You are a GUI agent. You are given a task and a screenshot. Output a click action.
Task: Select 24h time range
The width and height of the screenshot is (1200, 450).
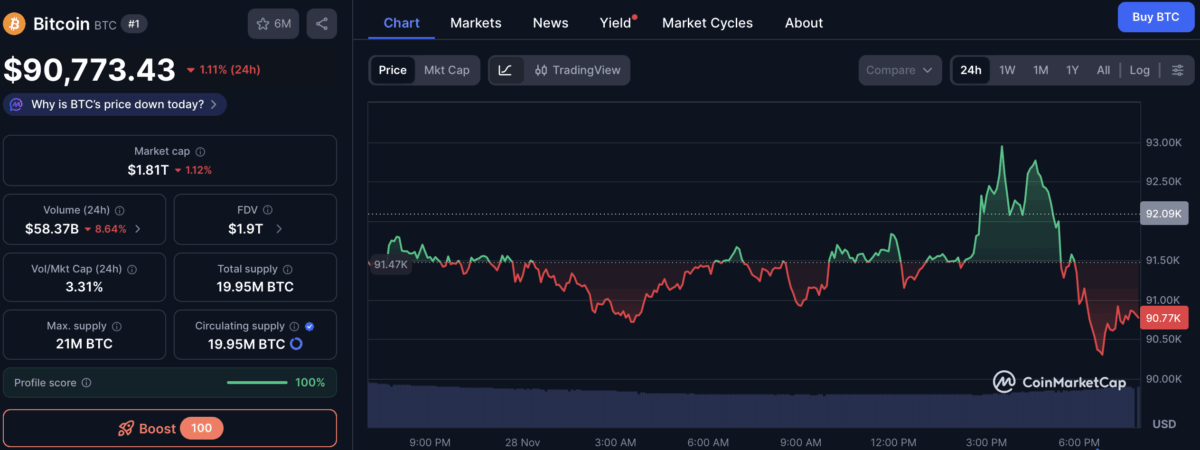pyautogui.click(x=970, y=70)
